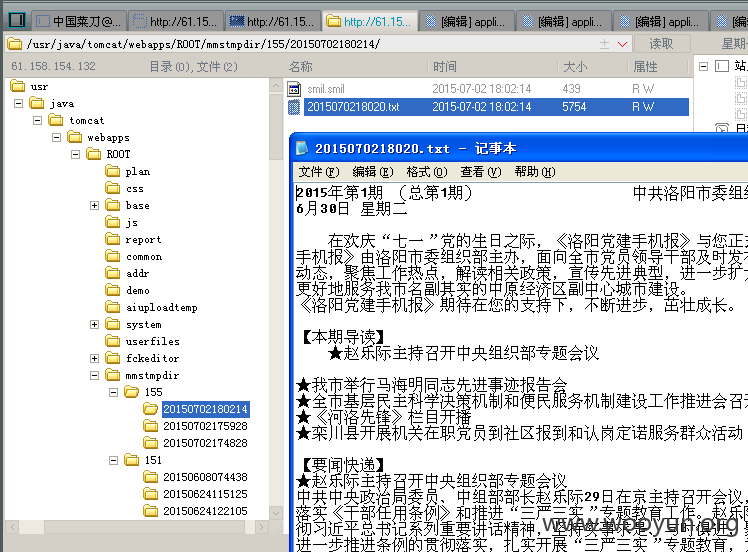Image resolution: width=748 pixels, height=552 pixels.
Task: Open the 查看(V) menu in Notepad
Action: coord(480,172)
